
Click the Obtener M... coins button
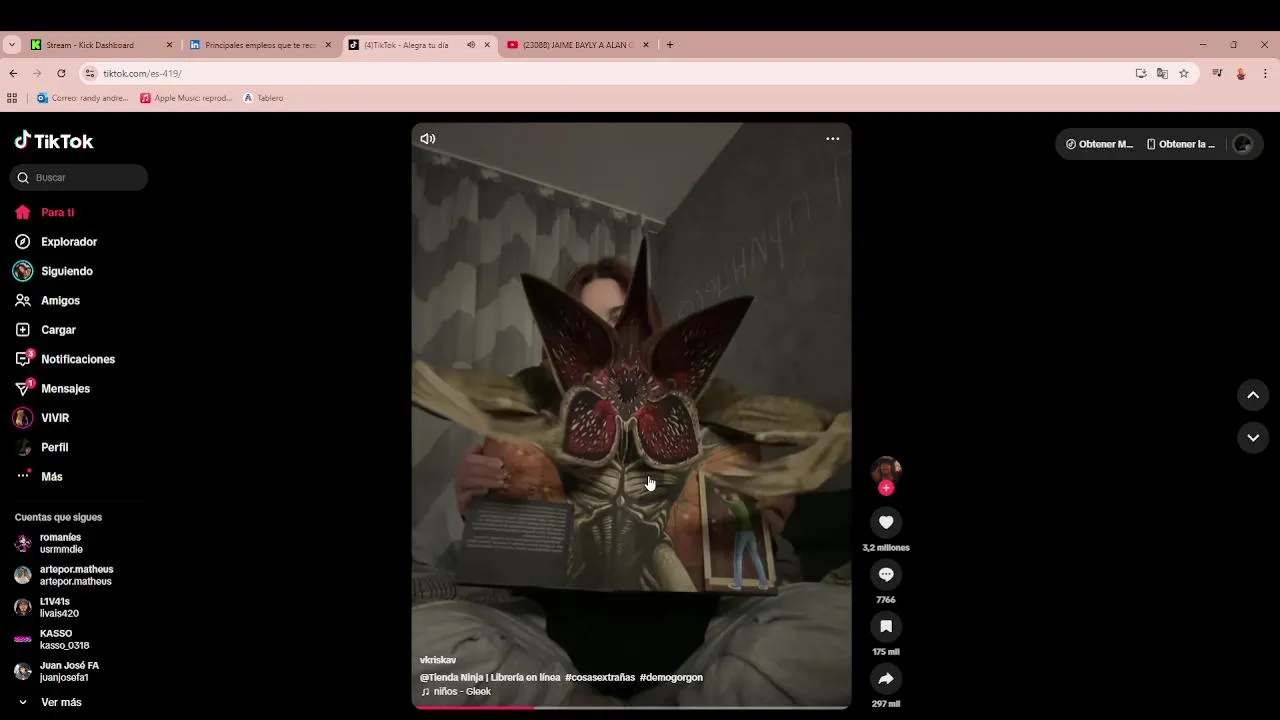1100,144
